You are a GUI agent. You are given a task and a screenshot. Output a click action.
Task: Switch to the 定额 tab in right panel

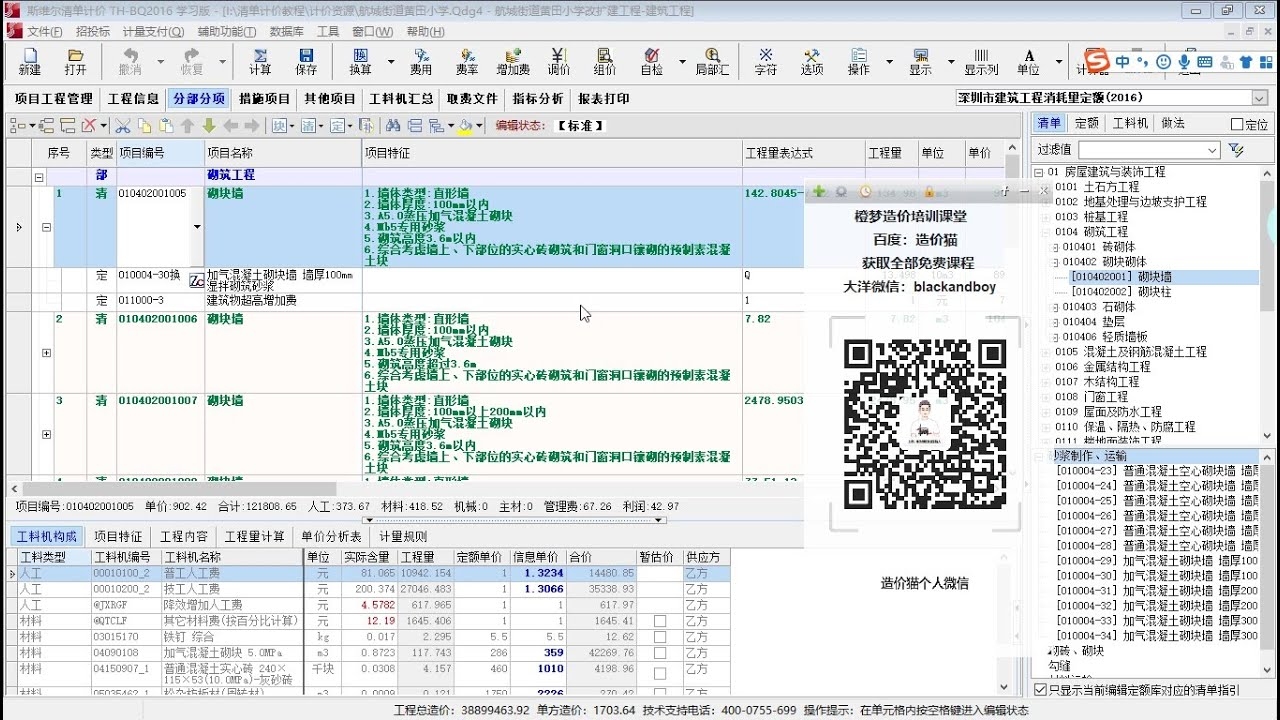(x=1087, y=124)
